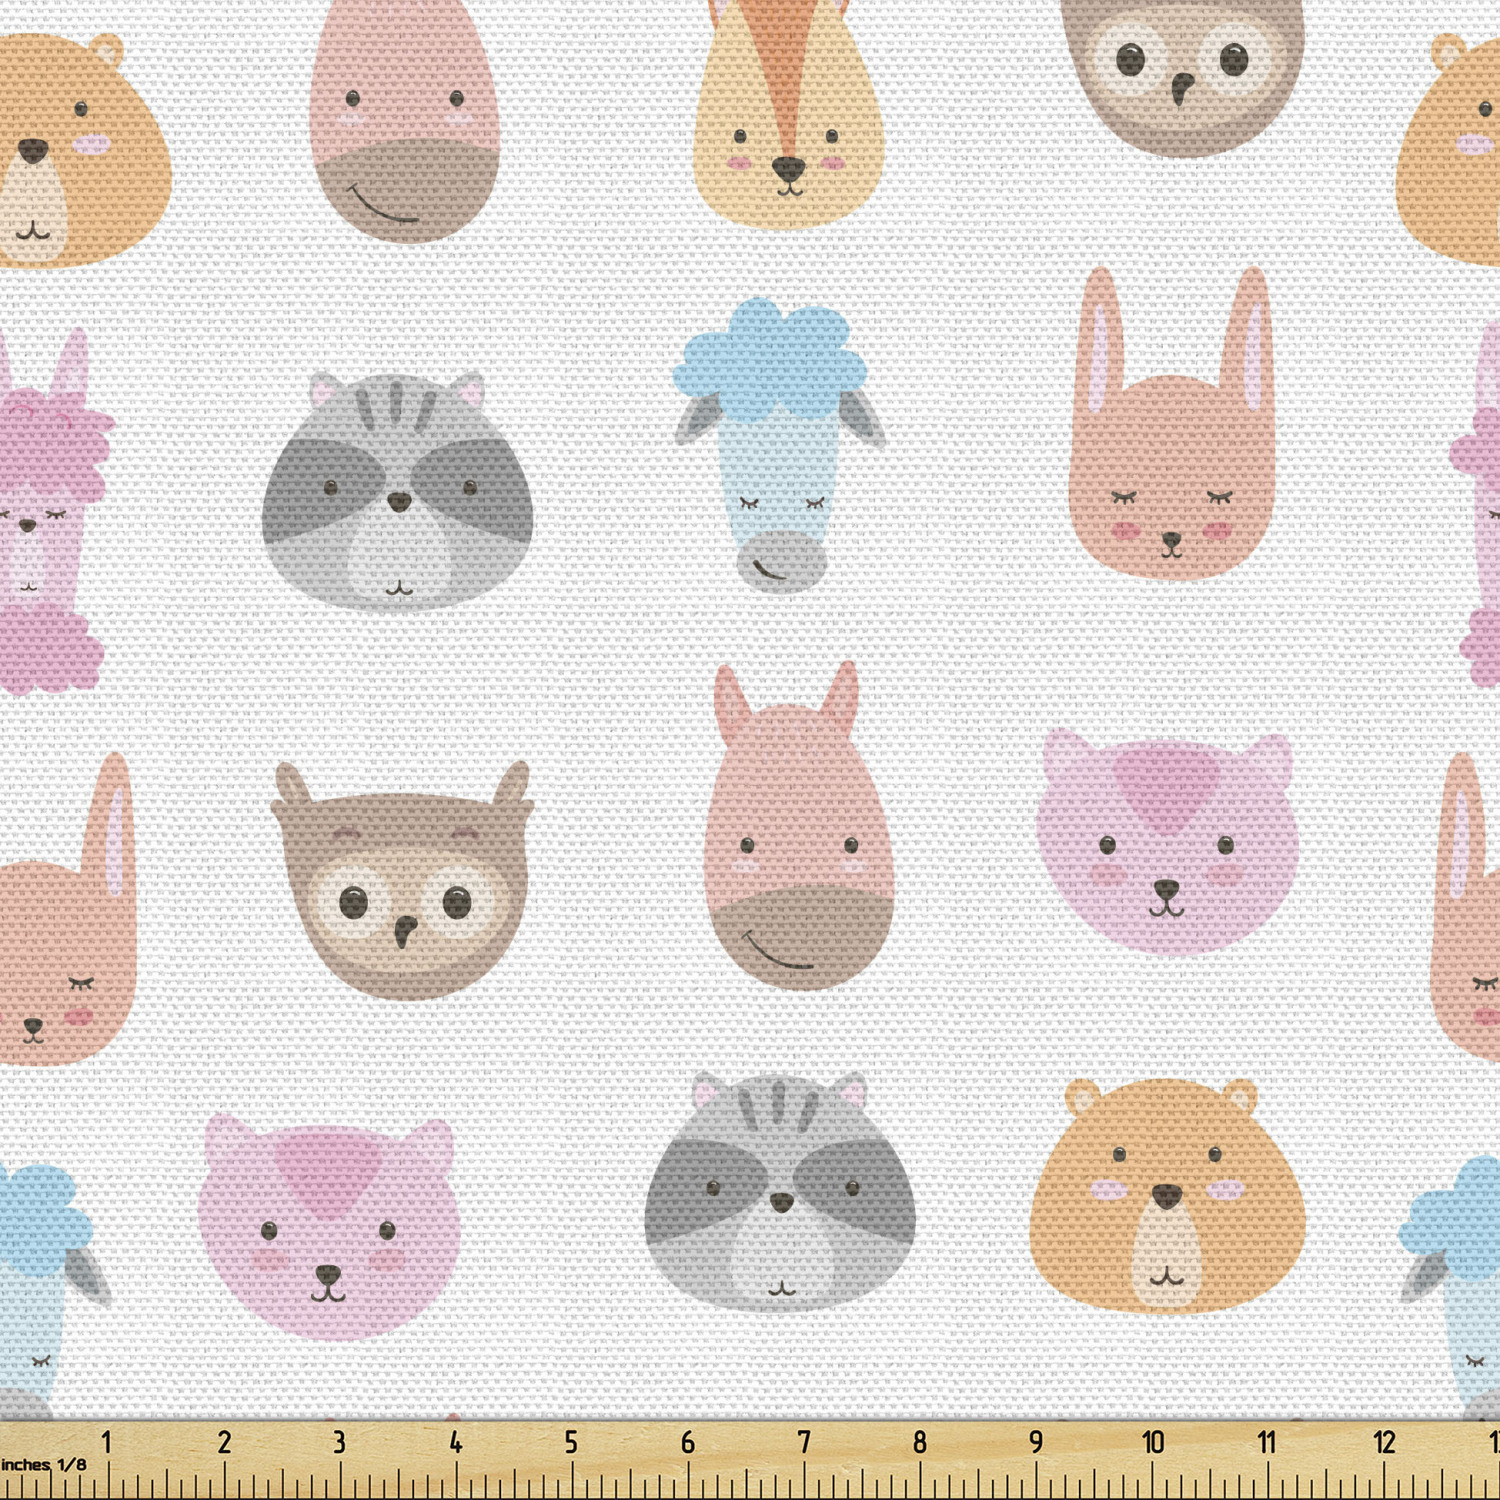Viewport: 1500px width, 1500px height.
Task: Click the number 12 on the ruler
Action: tap(1385, 1442)
